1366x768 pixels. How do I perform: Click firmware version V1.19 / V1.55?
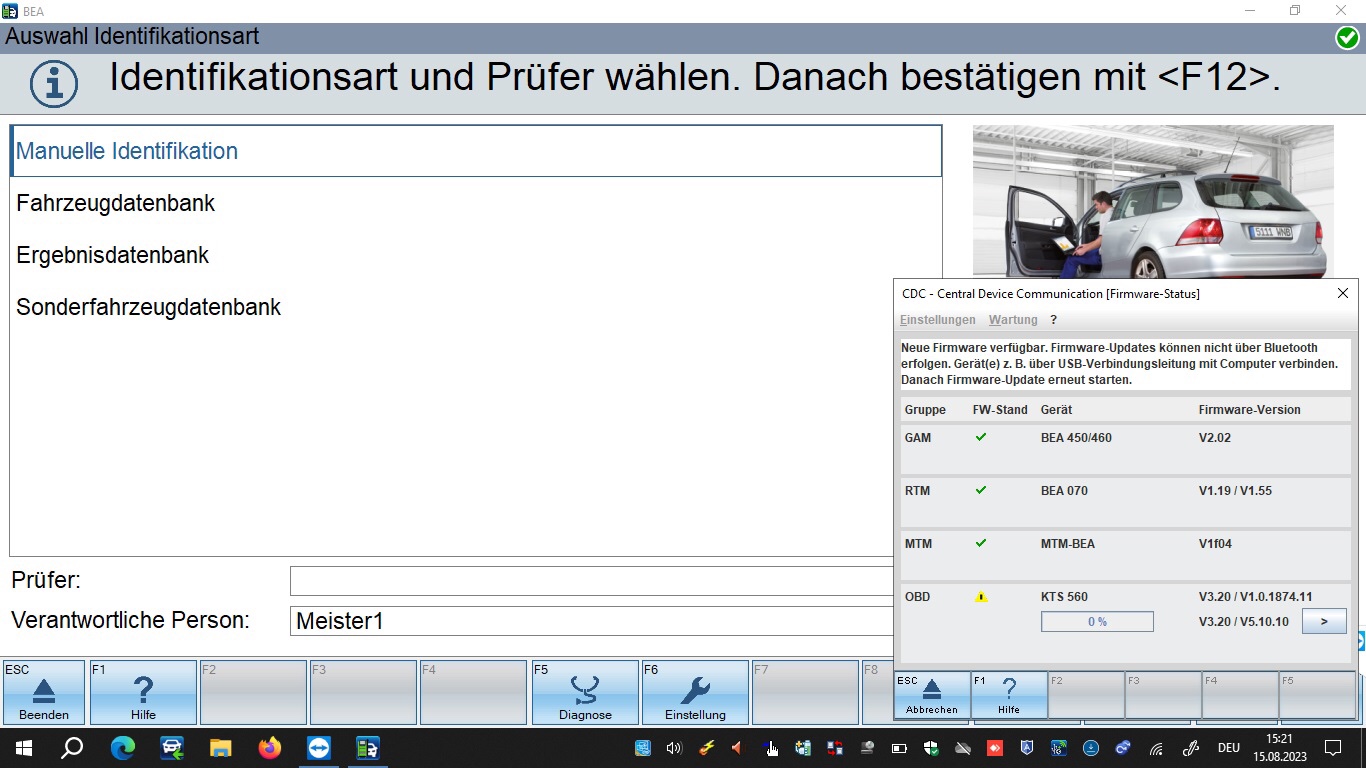tap(1235, 491)
